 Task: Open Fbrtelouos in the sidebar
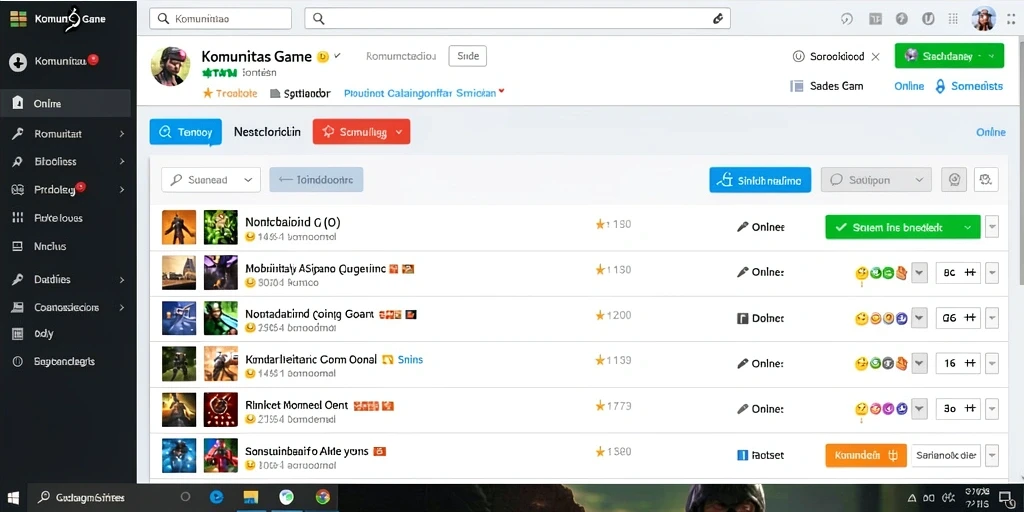coord(57,218)
